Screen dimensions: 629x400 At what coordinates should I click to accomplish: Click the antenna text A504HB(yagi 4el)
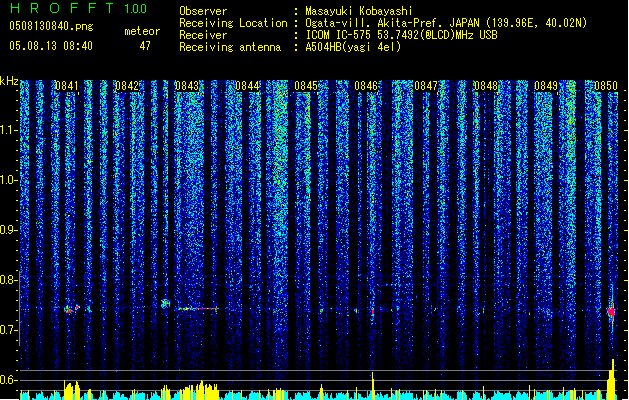(353, 47)
